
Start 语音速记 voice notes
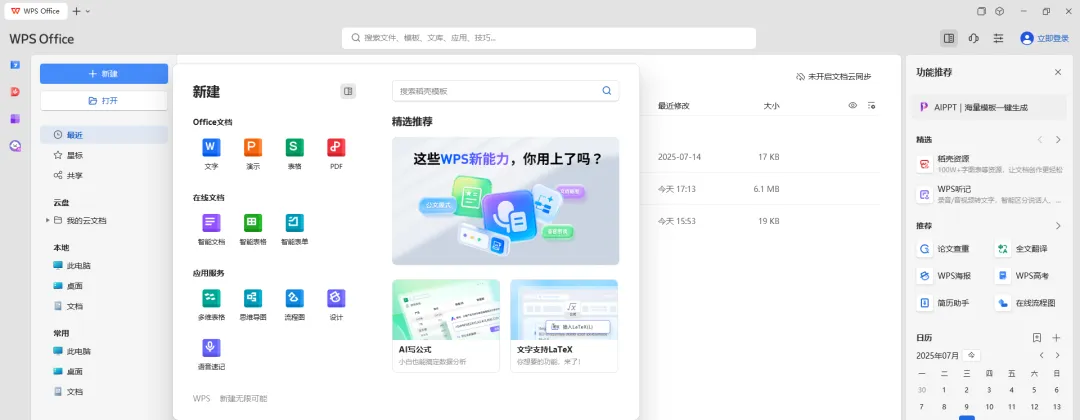(211, 355)
